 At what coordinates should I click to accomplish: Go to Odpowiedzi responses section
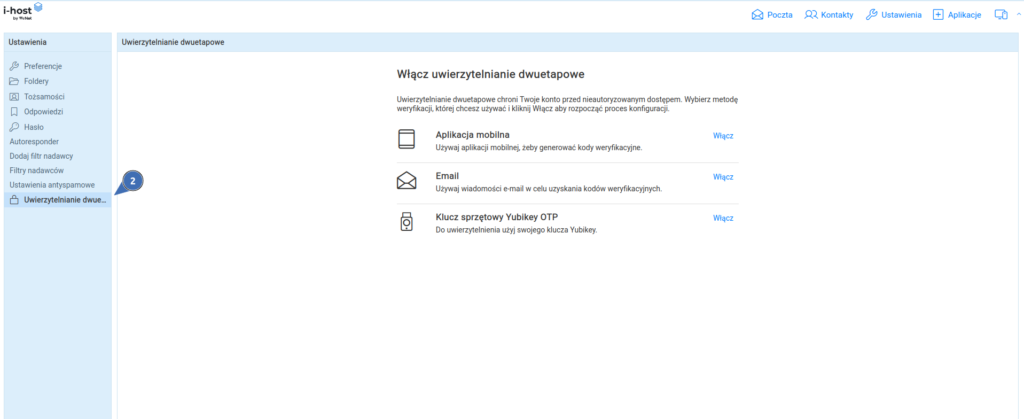point(44,112)
